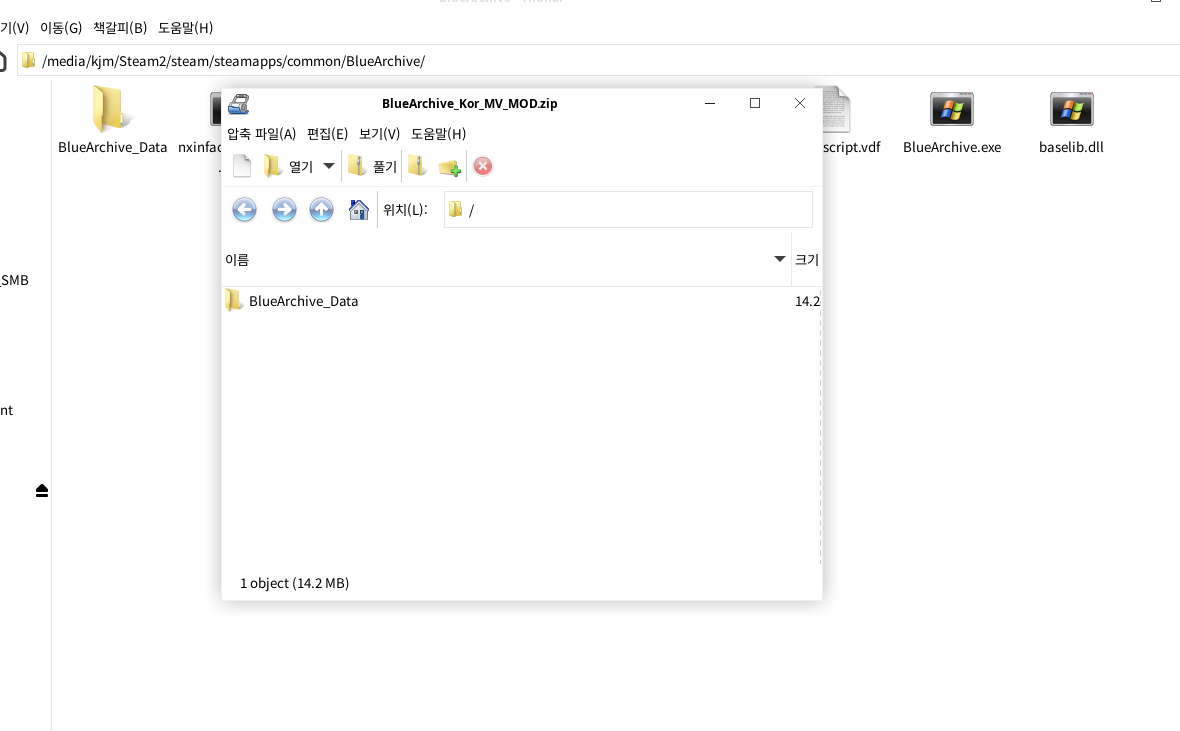The width and height of the screenshot is (1180, 731).
Task: Maximize the BlueArchive_Kor_MV_MOD.zip window
Action: (755, 103)
